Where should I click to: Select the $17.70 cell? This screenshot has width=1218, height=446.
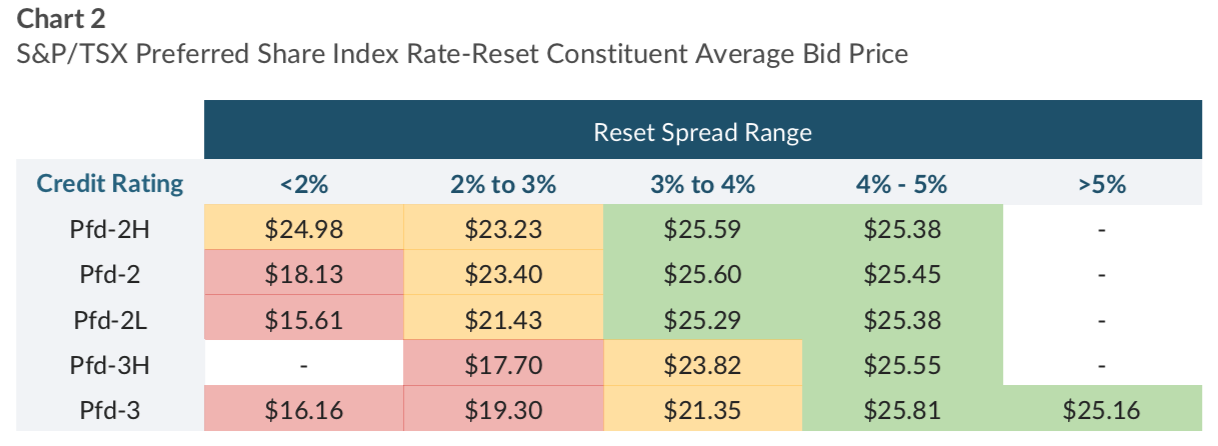click(x=503, y=365)
